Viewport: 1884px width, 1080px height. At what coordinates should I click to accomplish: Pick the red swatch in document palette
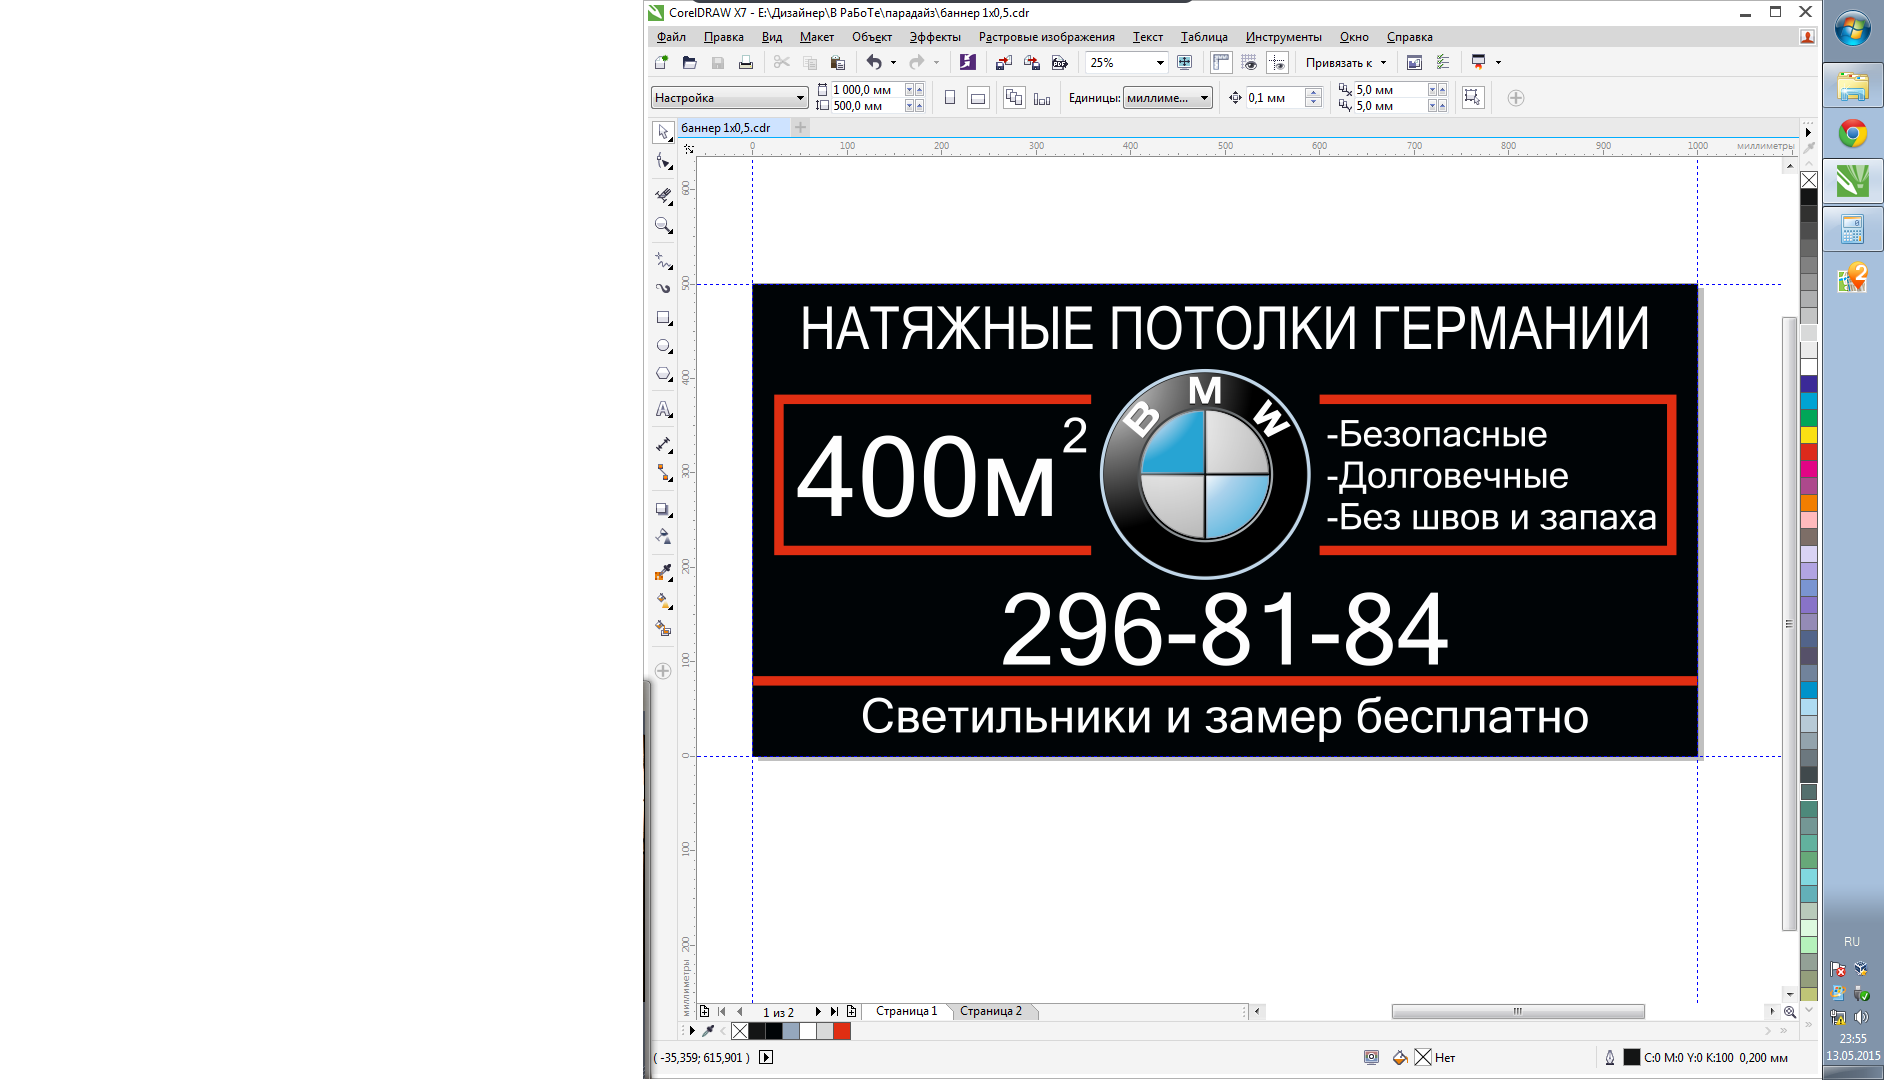(x=842, y=1031)
